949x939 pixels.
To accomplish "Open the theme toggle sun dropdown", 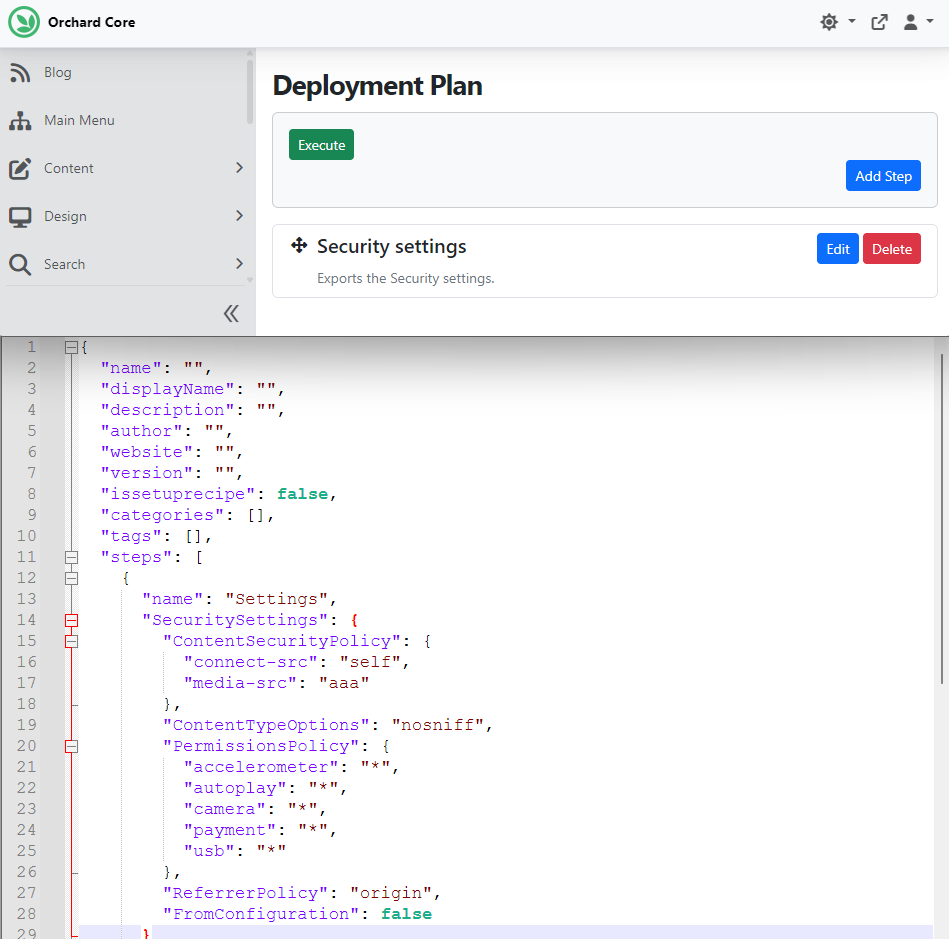I will click(x=838, y=22).
